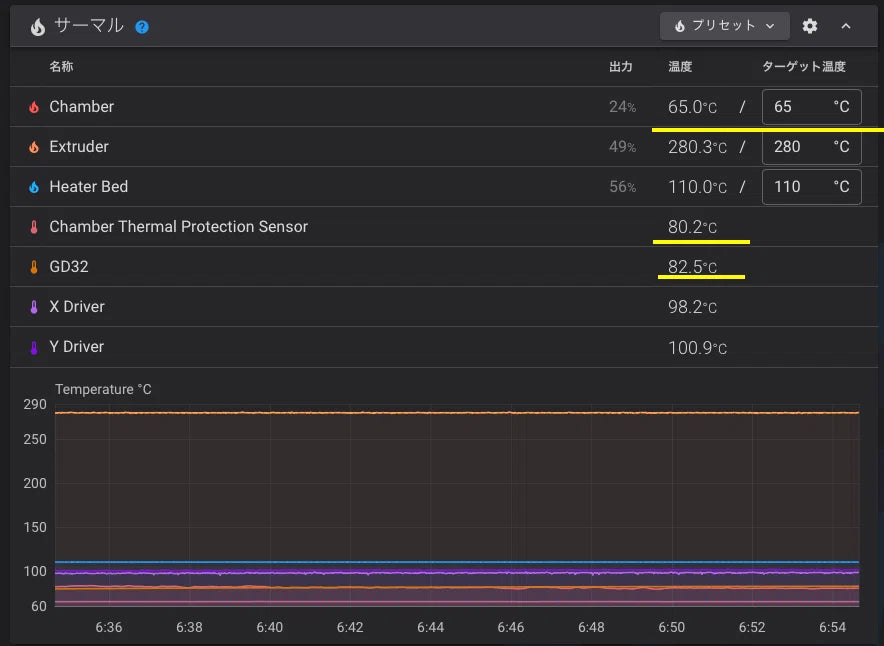Edit the Chamber target temperature field
Image resolution: width=884 pixels, height=646 pixels.
(x=811, y=107)
